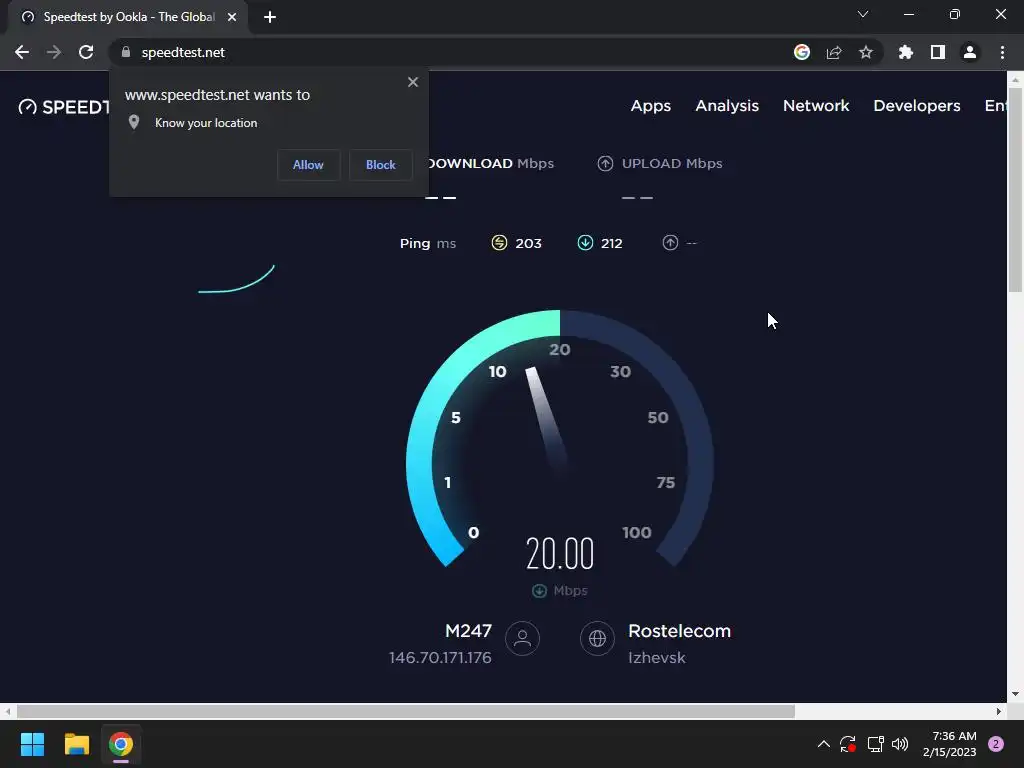The image size is (1024, 768).
Task: Open the Chrome profile icon
Action: coord(970,52)
